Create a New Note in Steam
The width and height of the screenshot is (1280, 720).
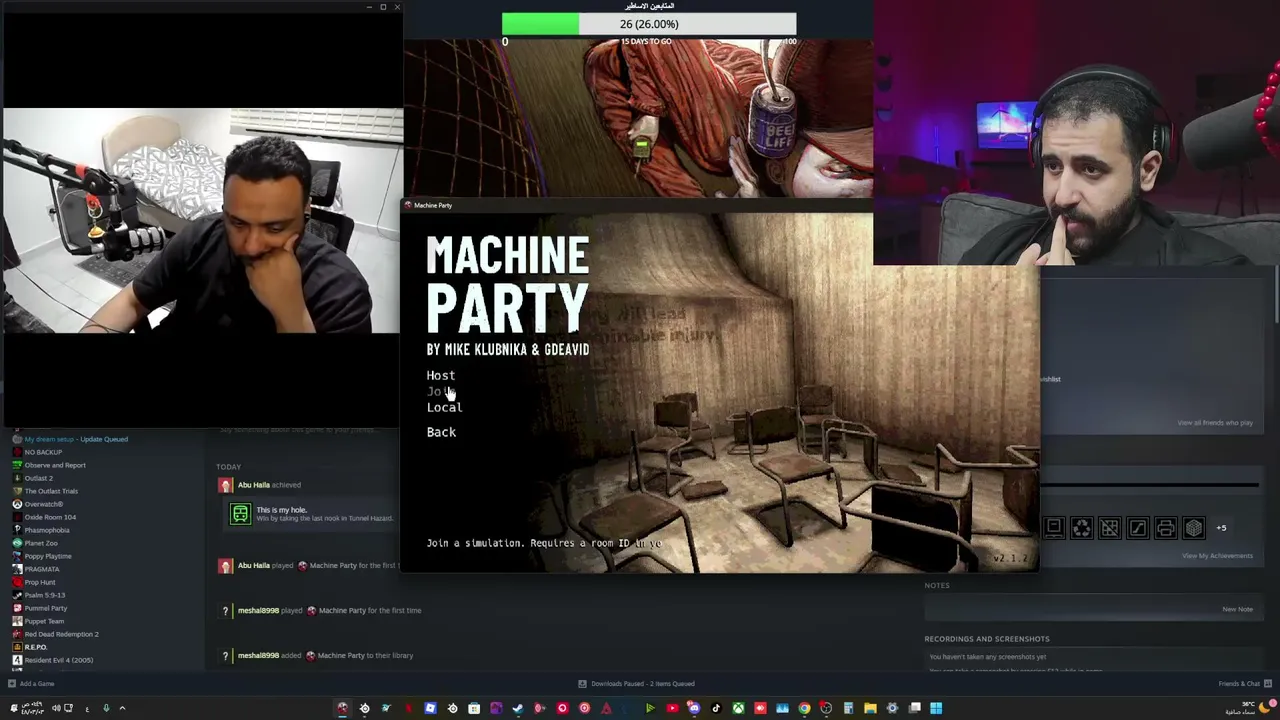point(1237,609)
